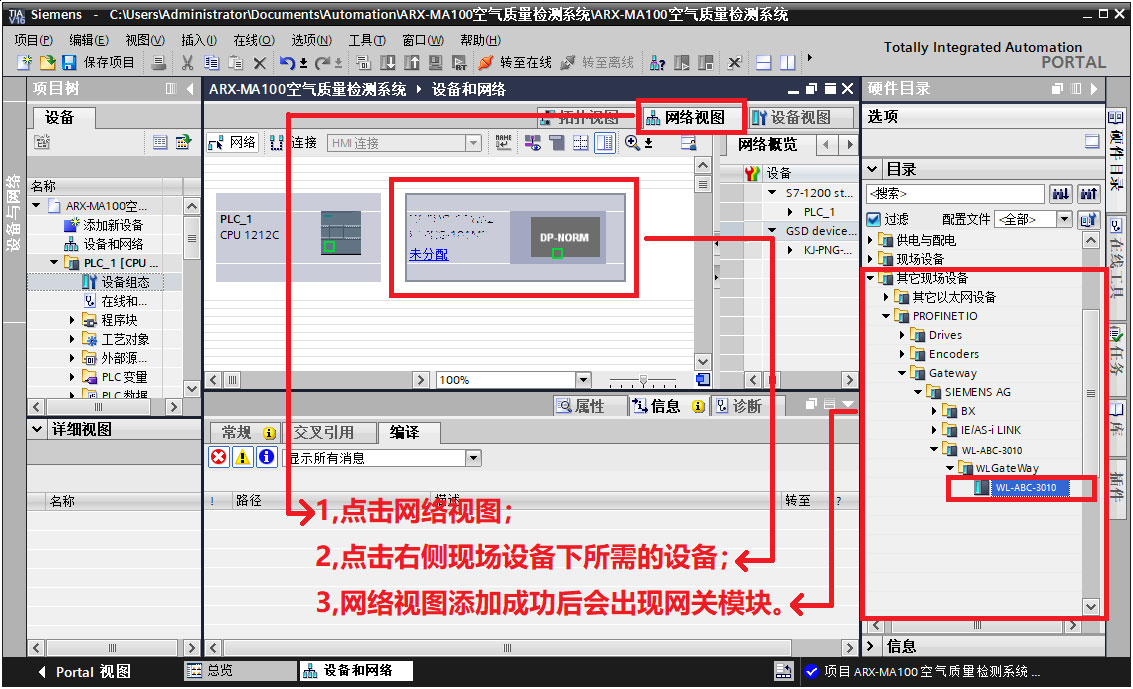Screen dimensions: 1133x689
Task: Switch to Portal 视图 button
Action: click(x=85, y=672)
